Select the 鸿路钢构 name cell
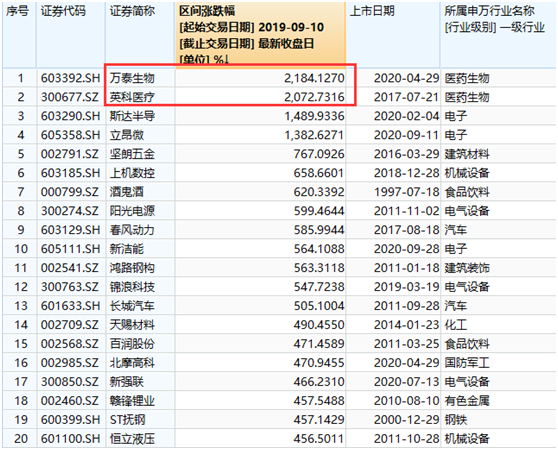Screen dimensions: 558x450 (x=132, y=268)
